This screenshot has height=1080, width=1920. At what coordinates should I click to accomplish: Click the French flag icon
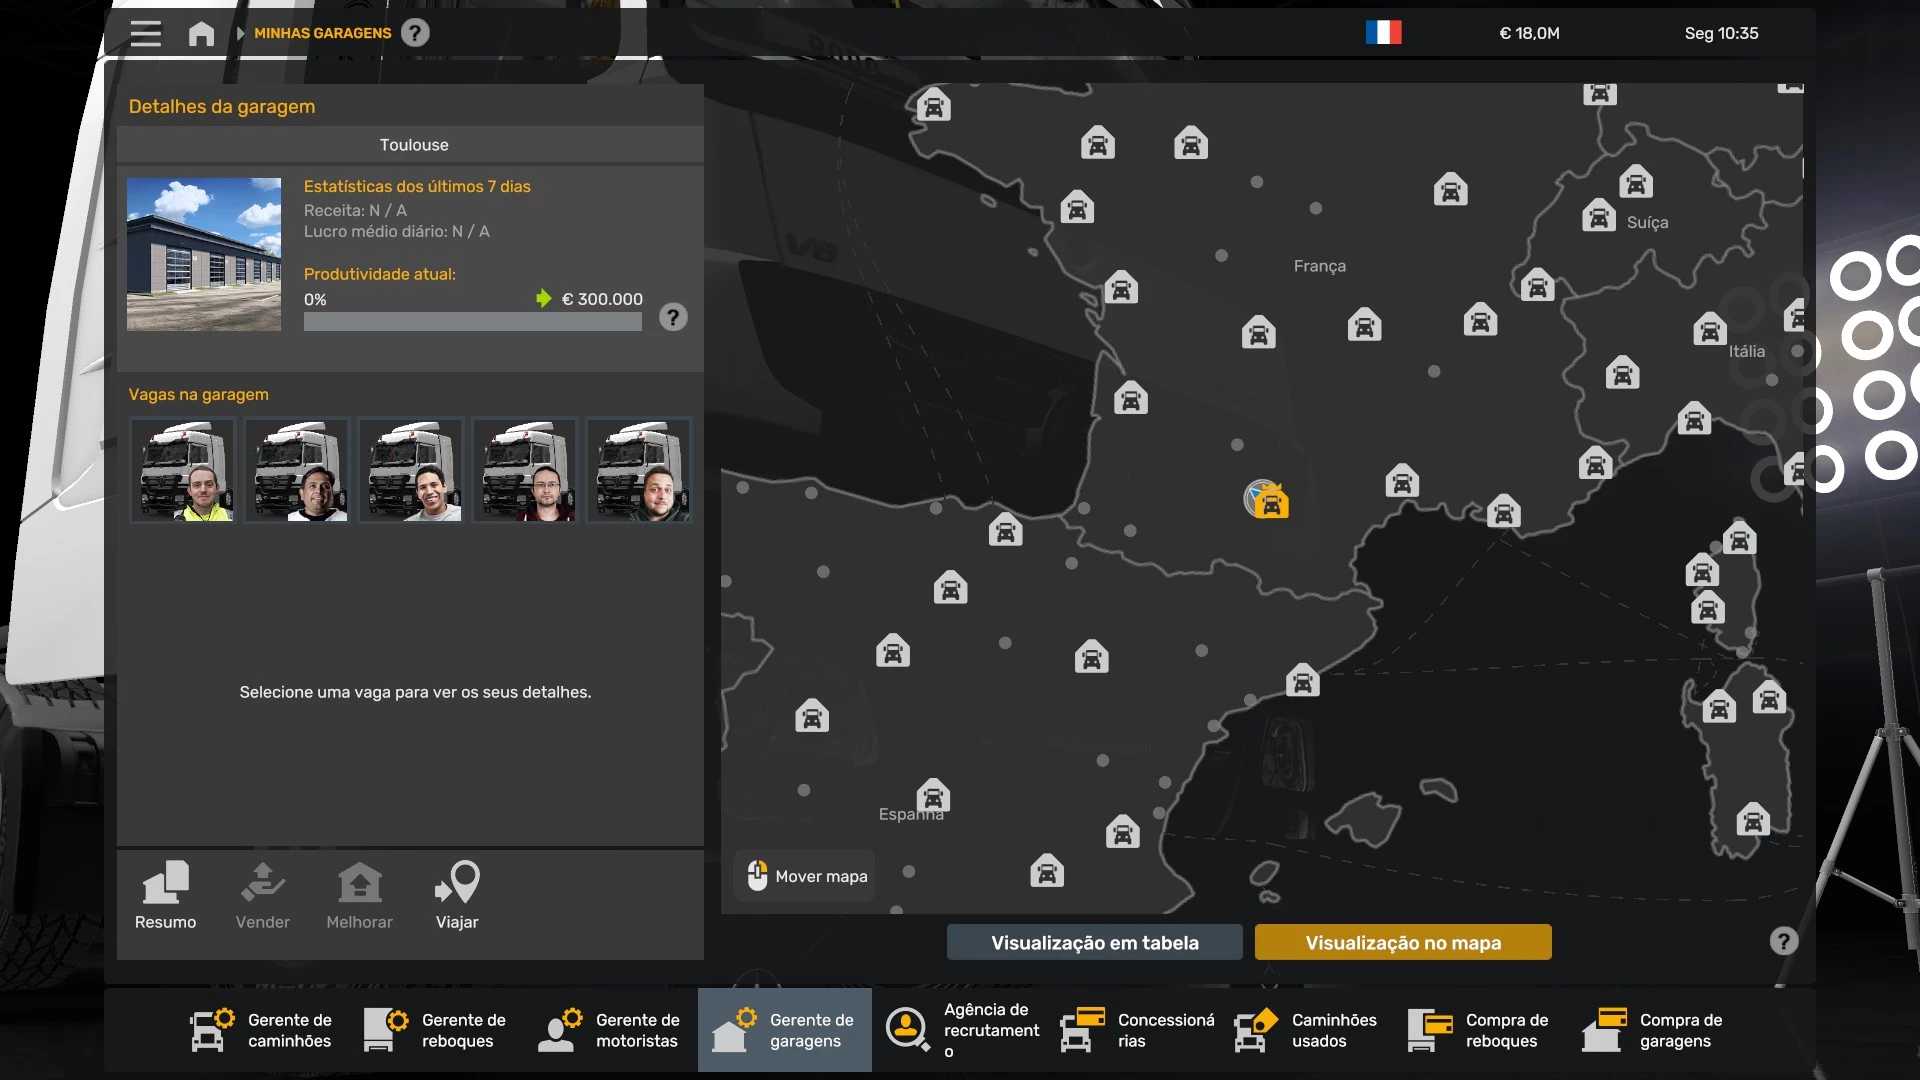1383,33
